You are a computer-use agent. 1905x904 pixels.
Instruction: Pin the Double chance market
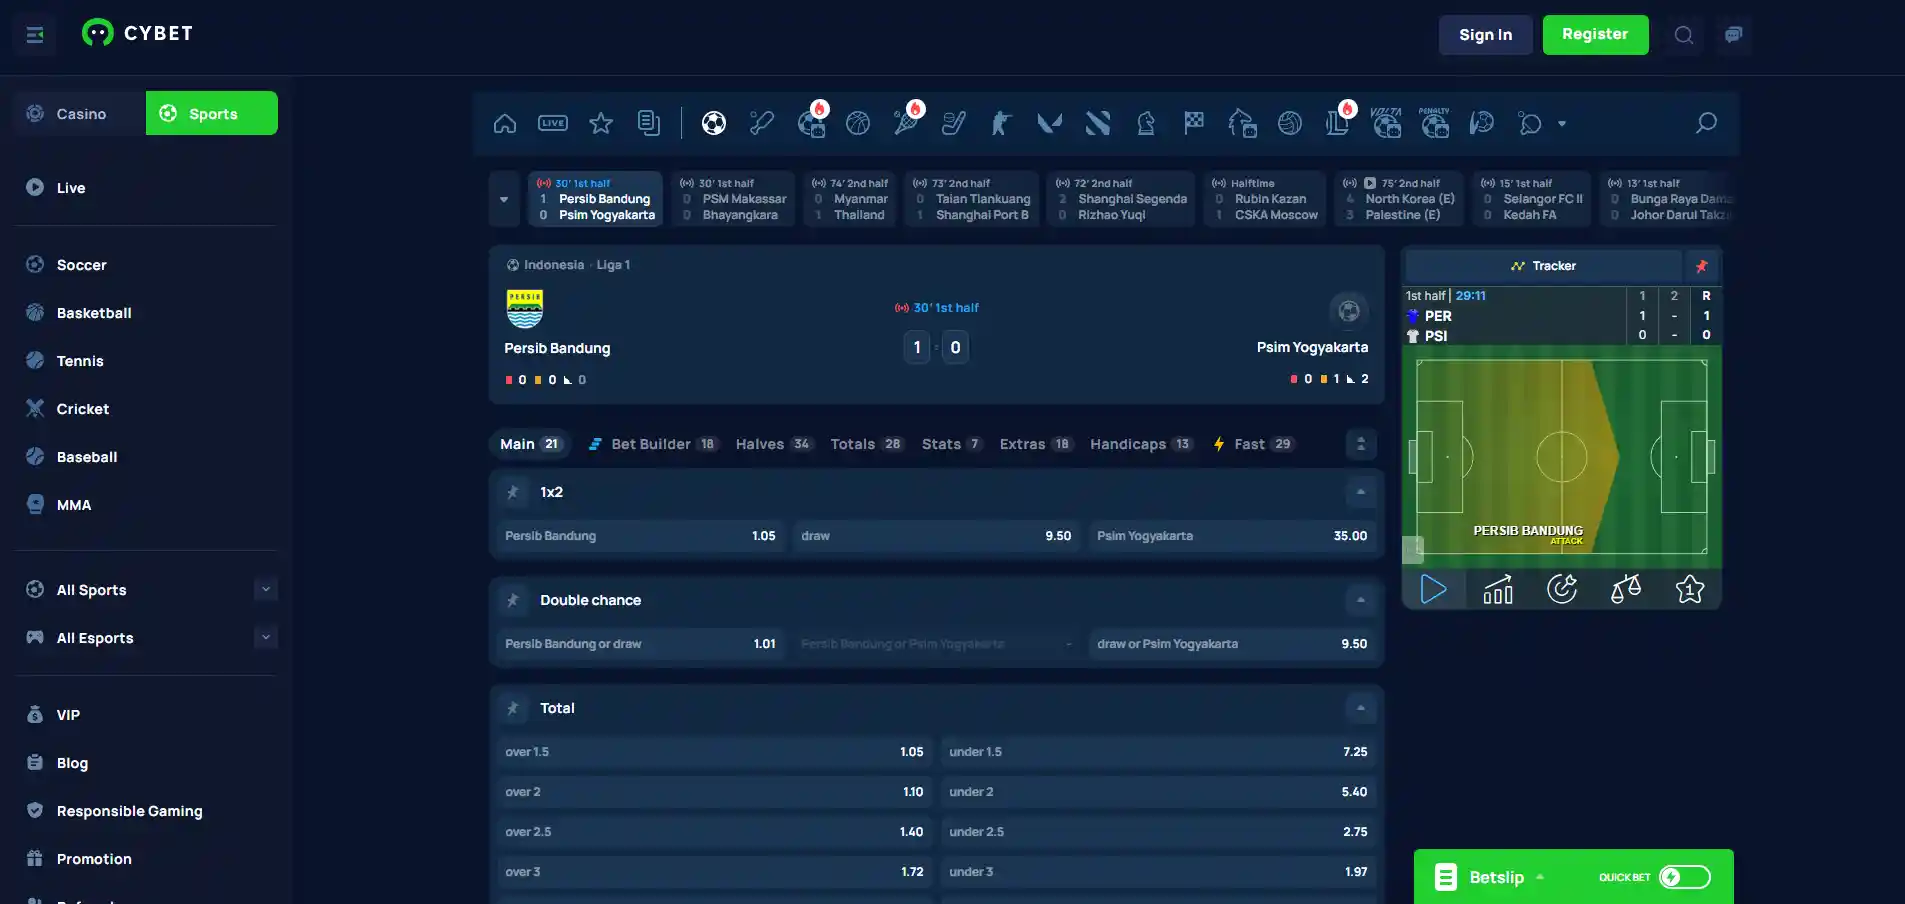coord(513,600)
